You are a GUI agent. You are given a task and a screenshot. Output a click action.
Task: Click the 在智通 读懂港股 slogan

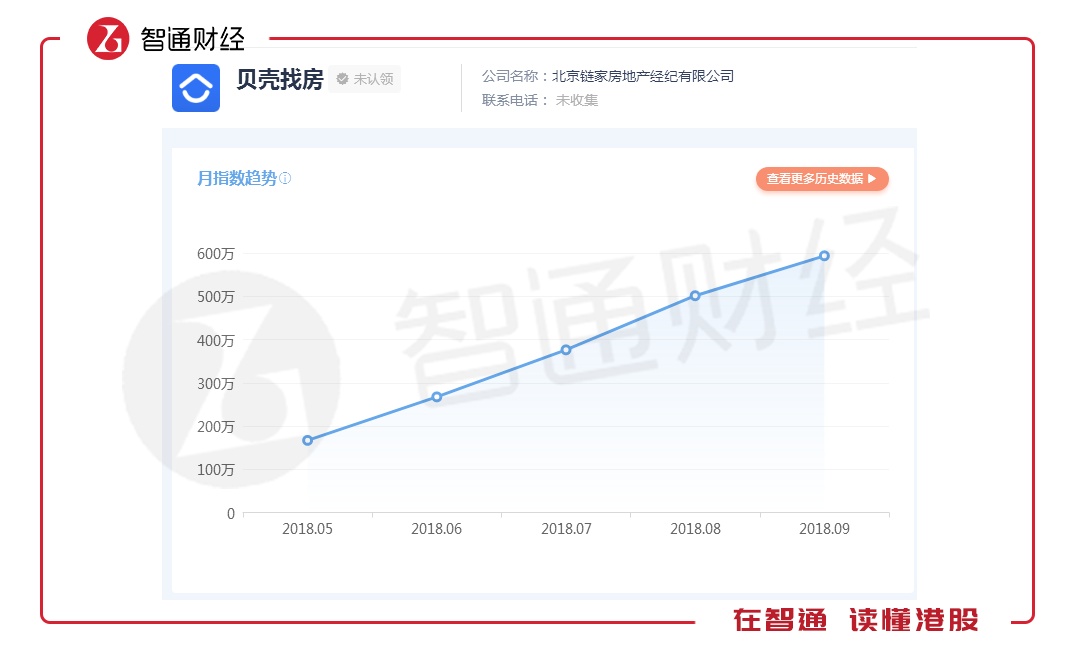[855, 620]
